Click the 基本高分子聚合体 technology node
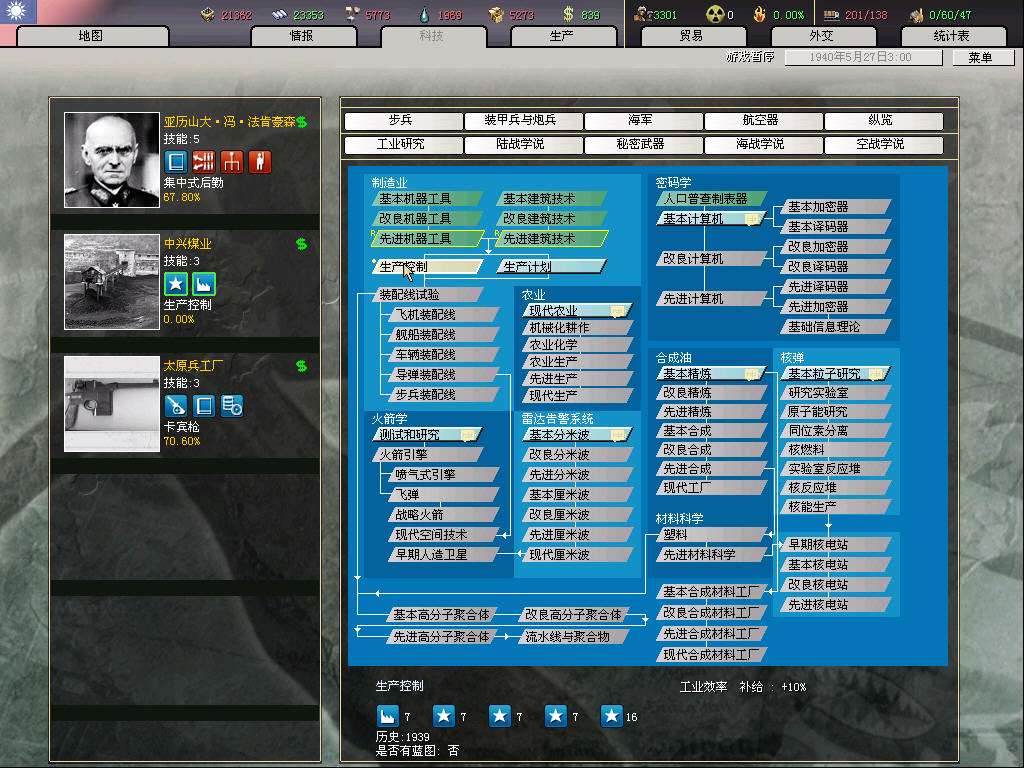 [441, 615]
